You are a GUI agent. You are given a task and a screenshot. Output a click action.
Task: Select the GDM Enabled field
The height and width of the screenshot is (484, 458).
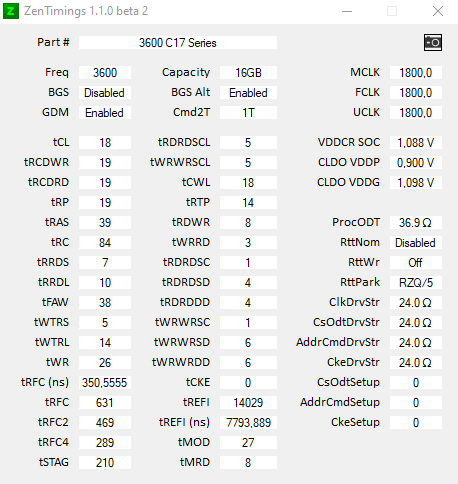coord(105,113)
